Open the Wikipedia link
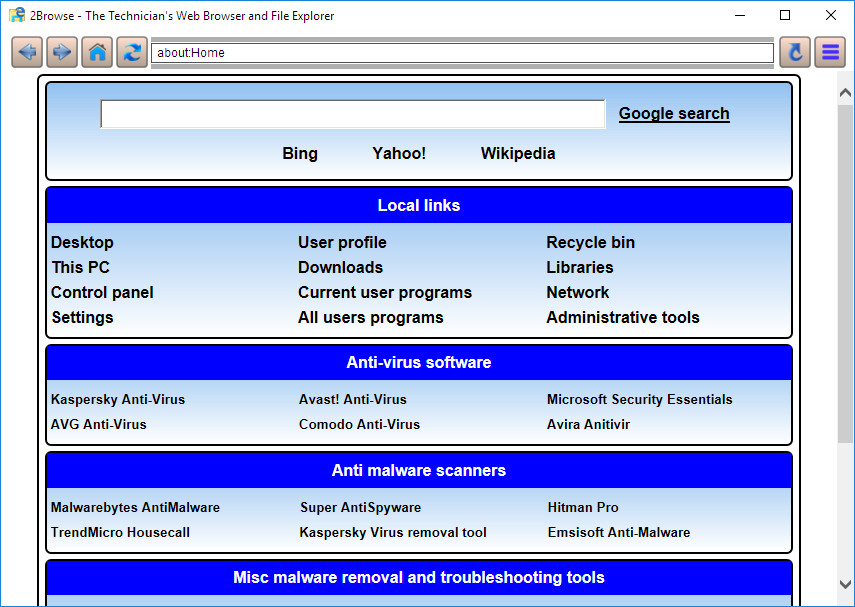The image size is (855, 607). point(518,153)
